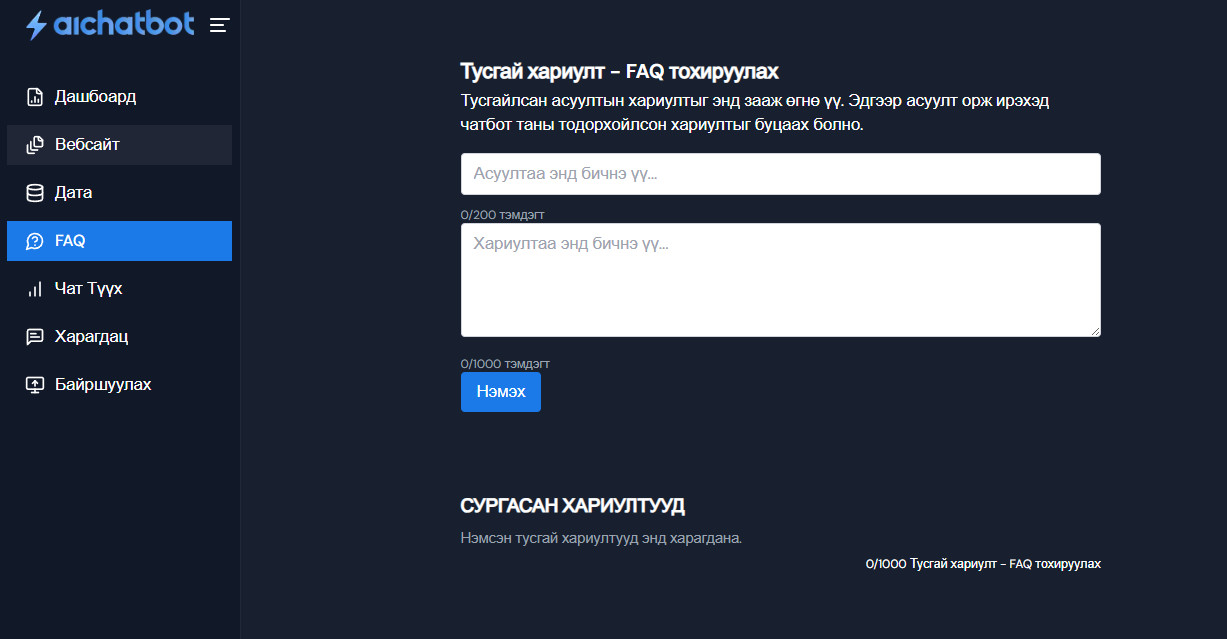
Task: Open Чат Түүх from the sidebar
Action: pyautogui.click(x=88, y=289)
